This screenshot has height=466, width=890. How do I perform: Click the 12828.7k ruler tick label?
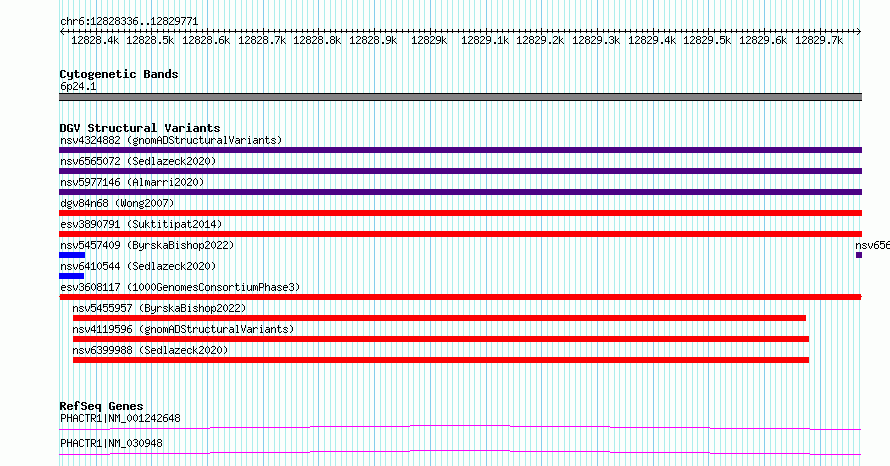tap(262, 40)
